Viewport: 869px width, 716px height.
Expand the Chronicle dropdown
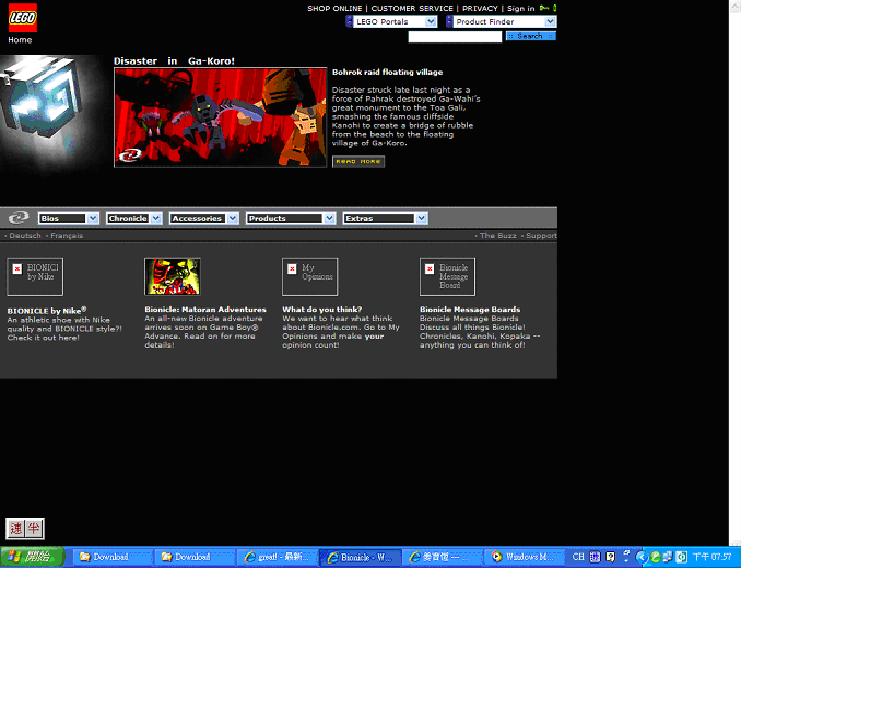point(134,218)
